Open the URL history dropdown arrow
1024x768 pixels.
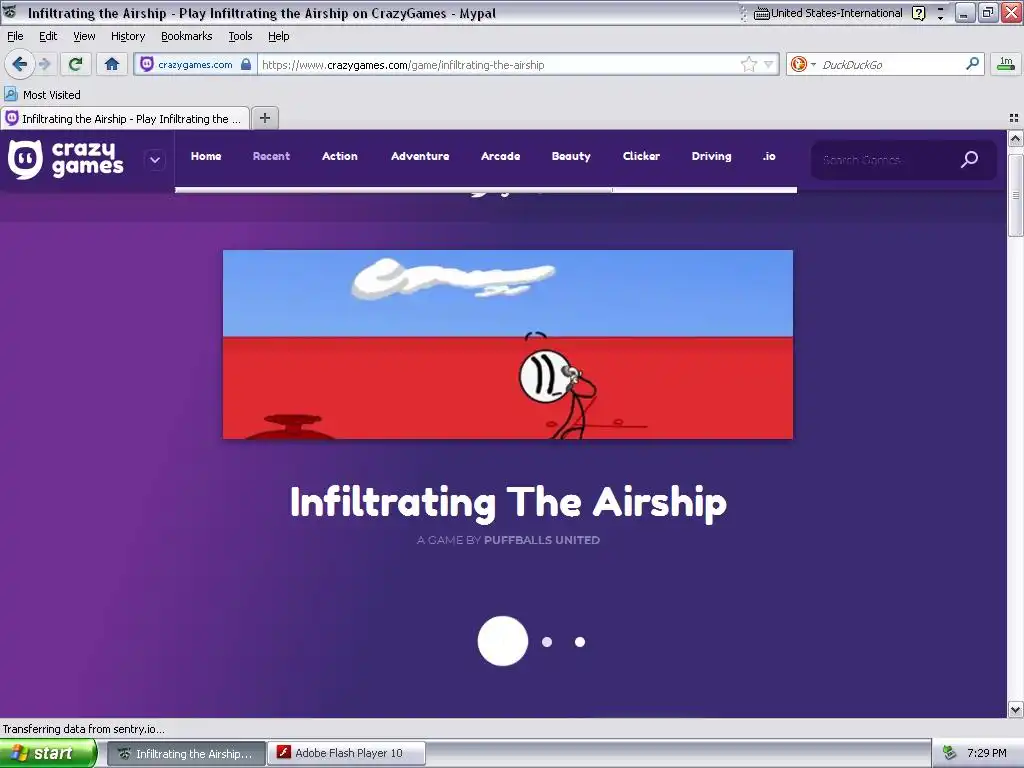pyautogui.click(x=769, y=64)
